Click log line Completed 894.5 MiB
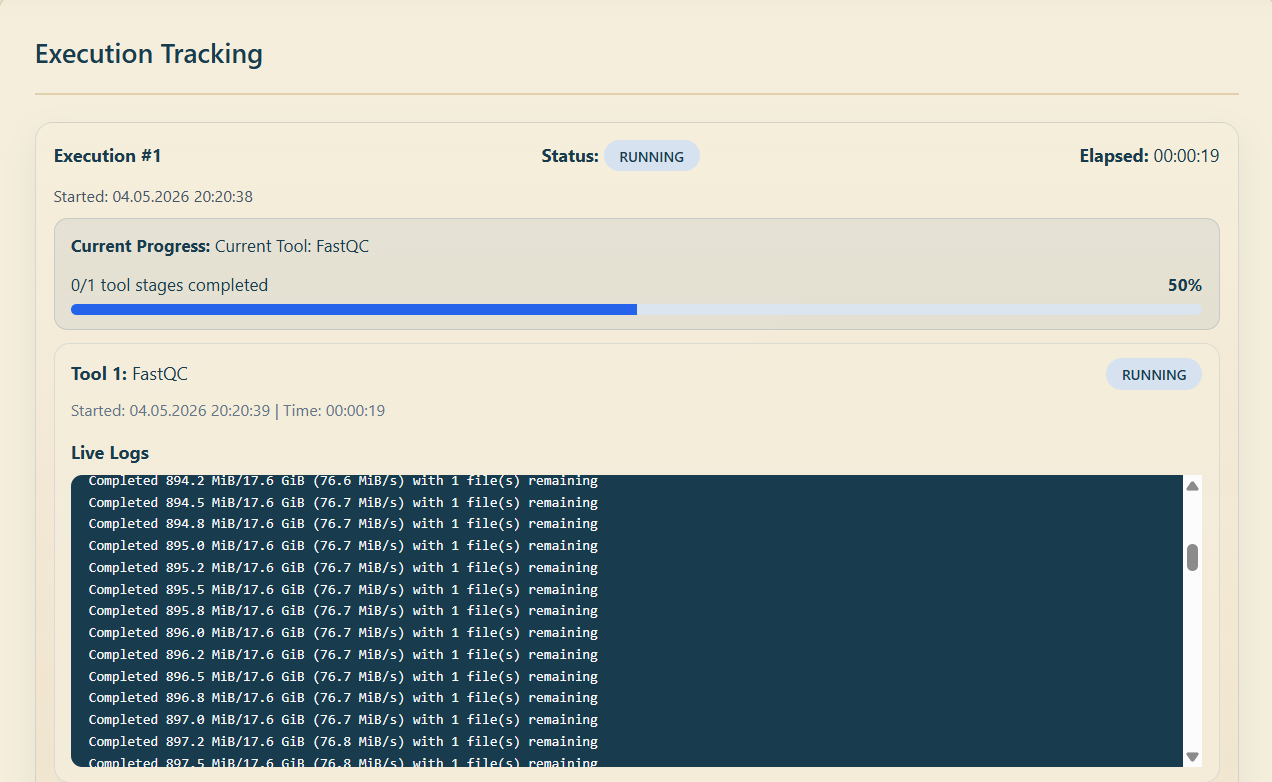The height and width of the screenshot is (782, 1272). (x=343, y=502)
